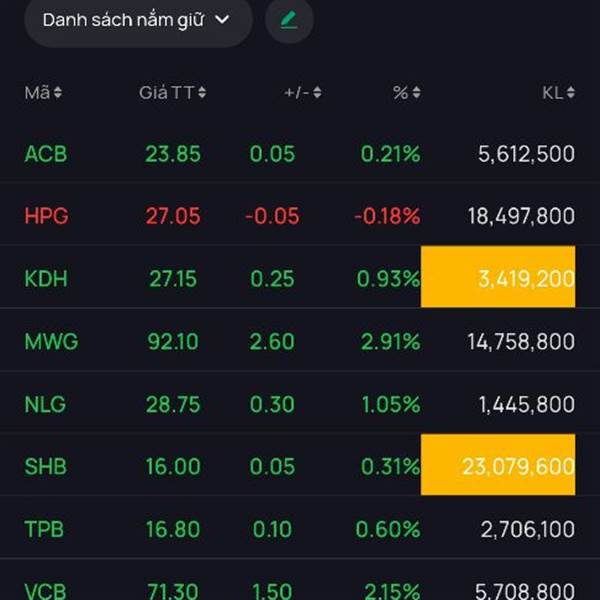Open the ACB stock row

point(46,154)
